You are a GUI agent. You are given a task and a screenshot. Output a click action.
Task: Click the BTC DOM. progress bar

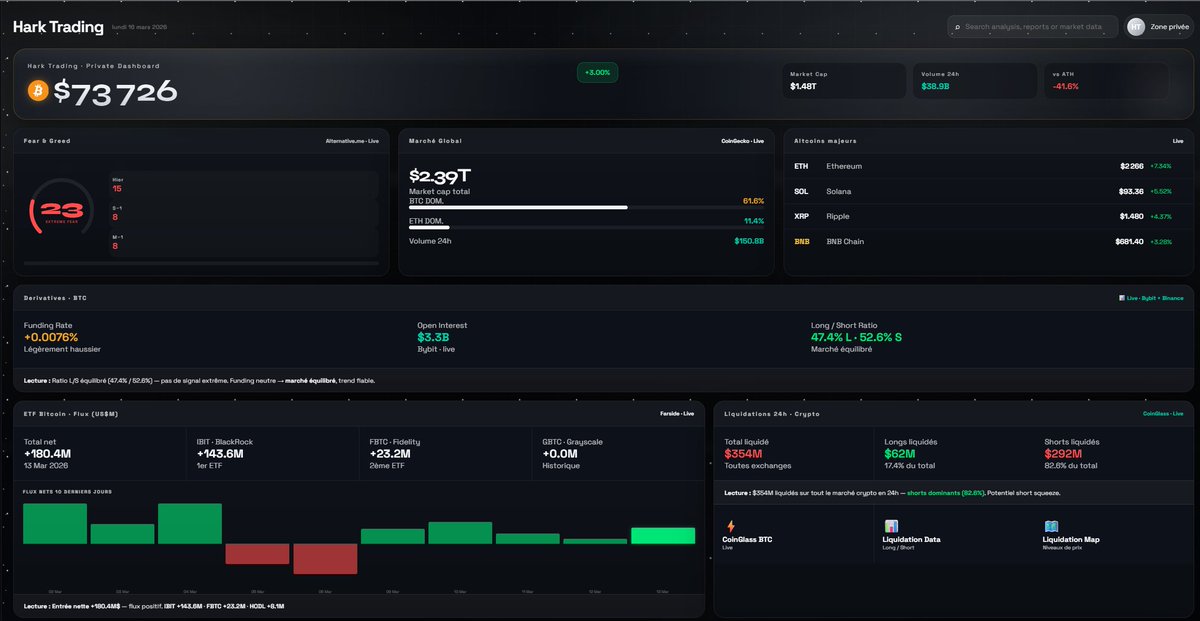tap(586, 208)
